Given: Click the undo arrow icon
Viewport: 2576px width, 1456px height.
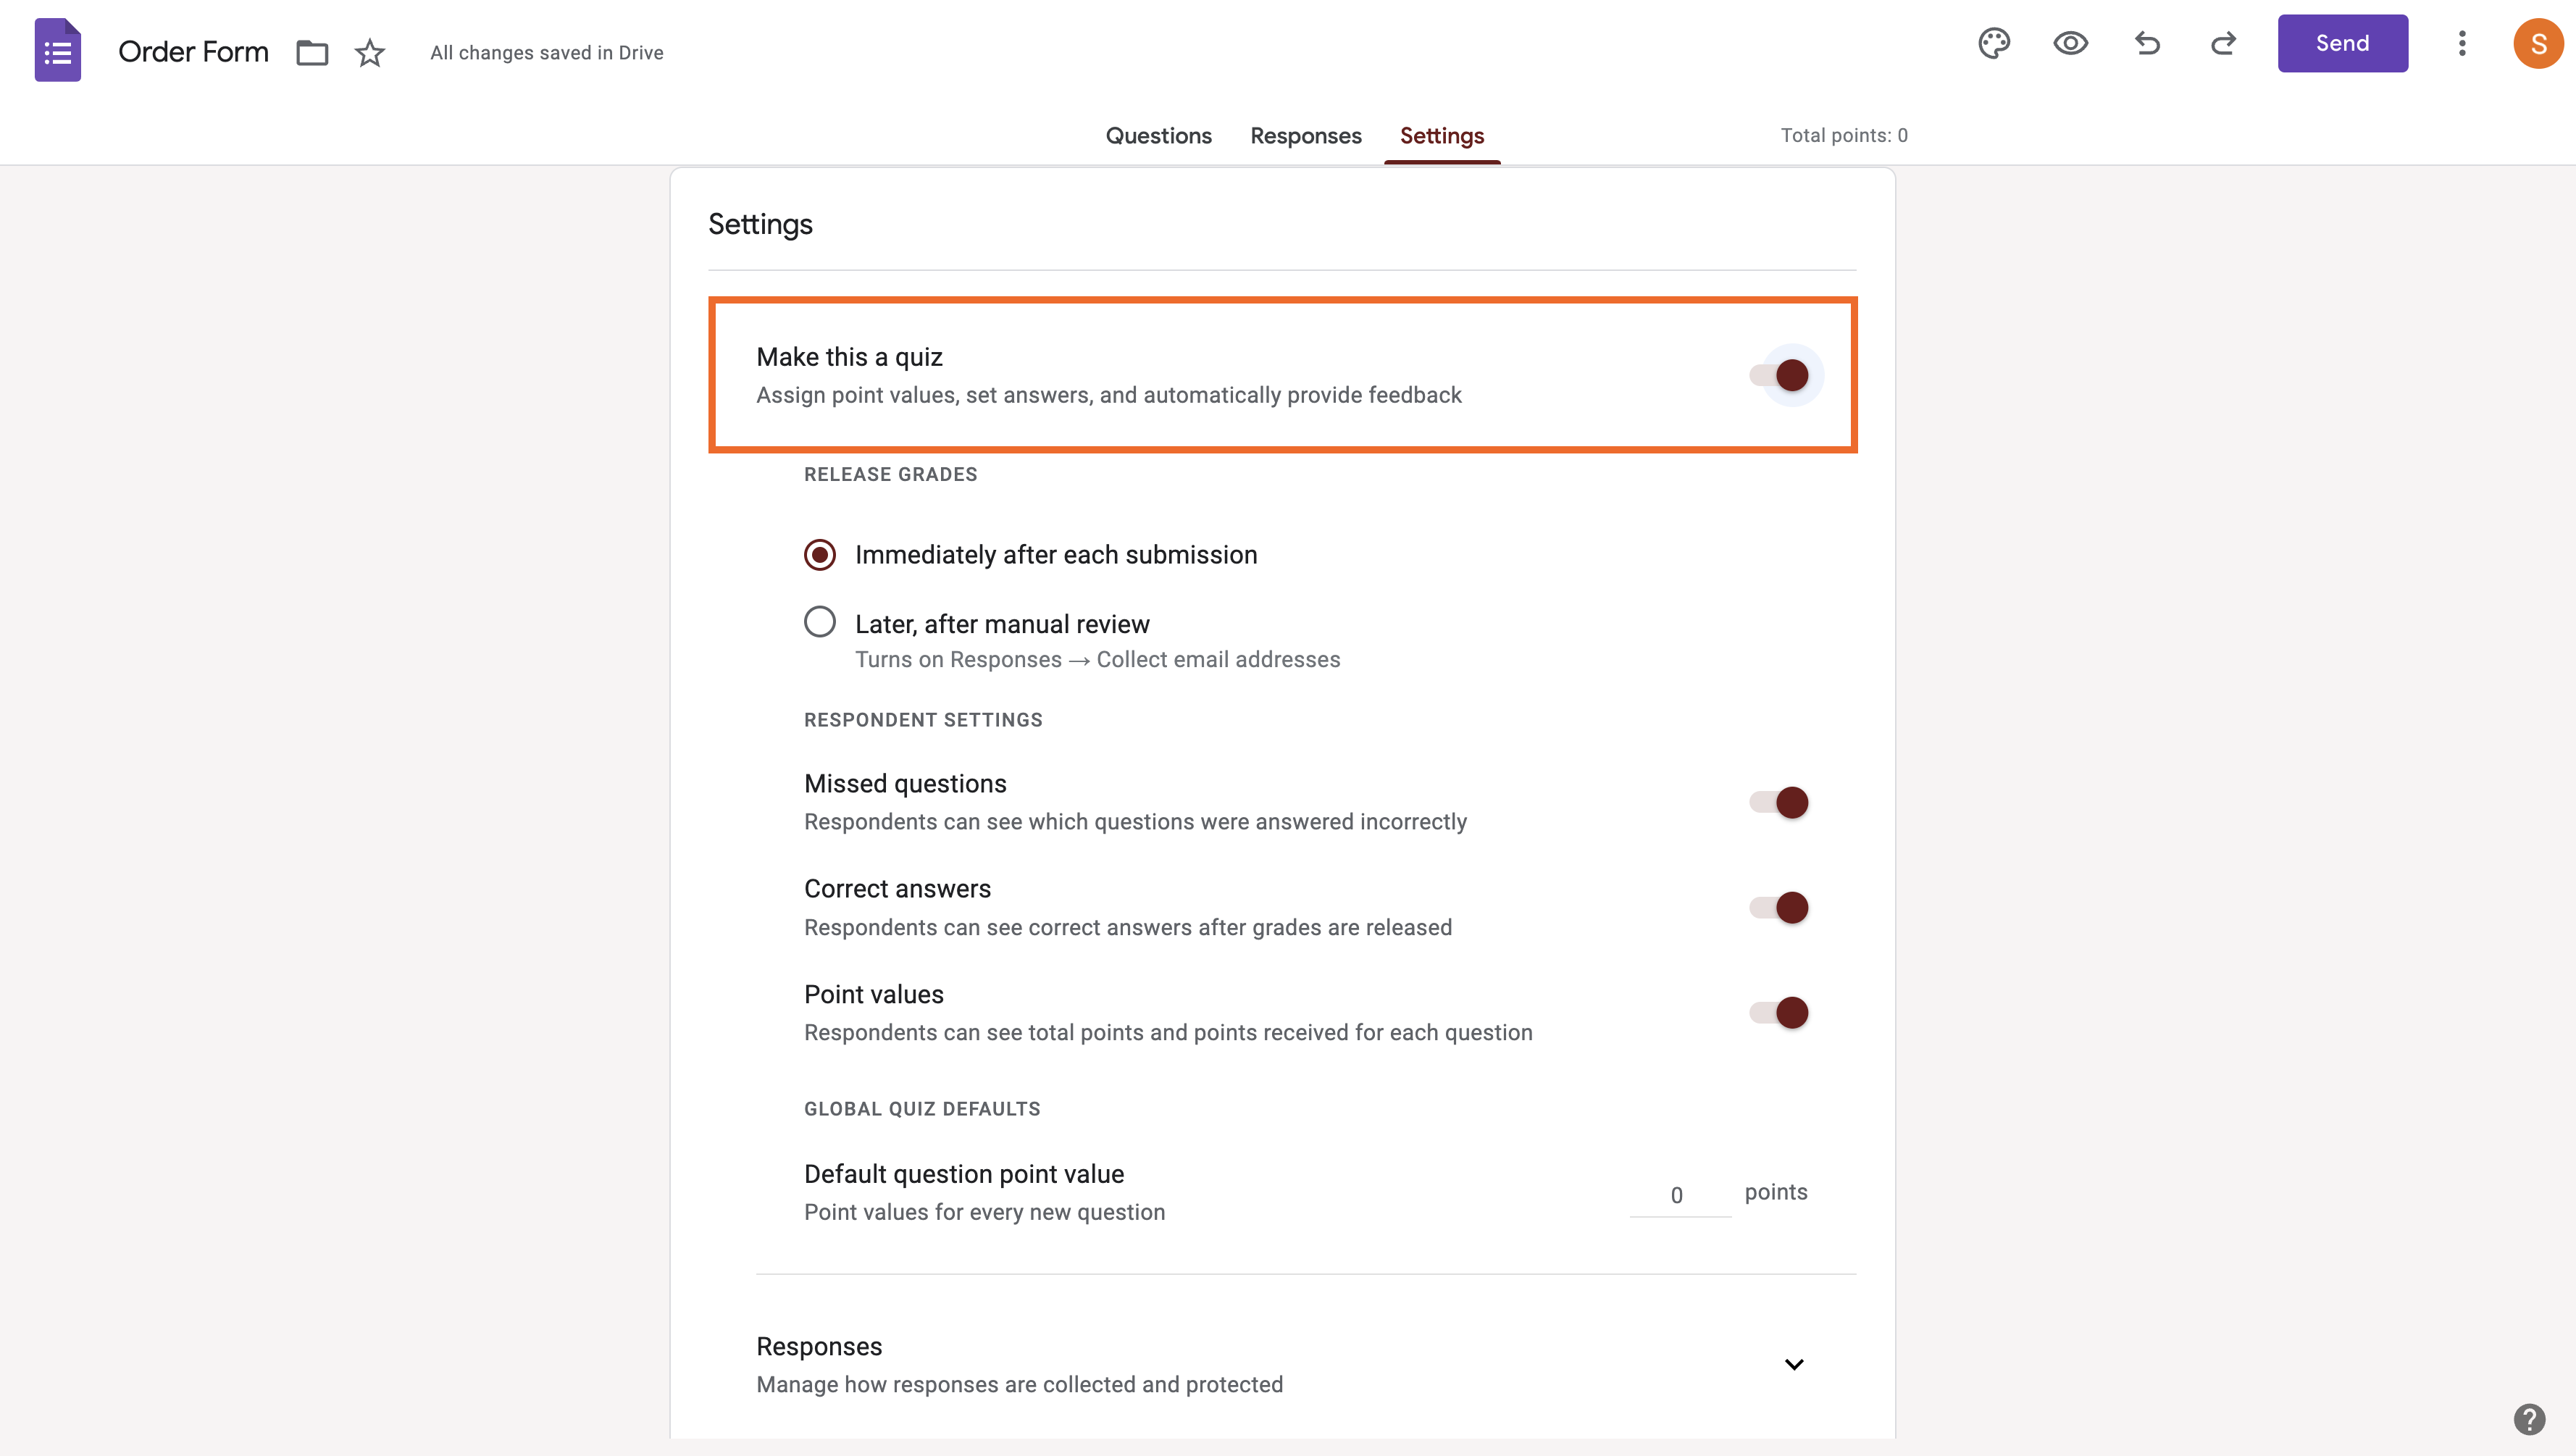Looking at the screenshot, I should 2147,43.
